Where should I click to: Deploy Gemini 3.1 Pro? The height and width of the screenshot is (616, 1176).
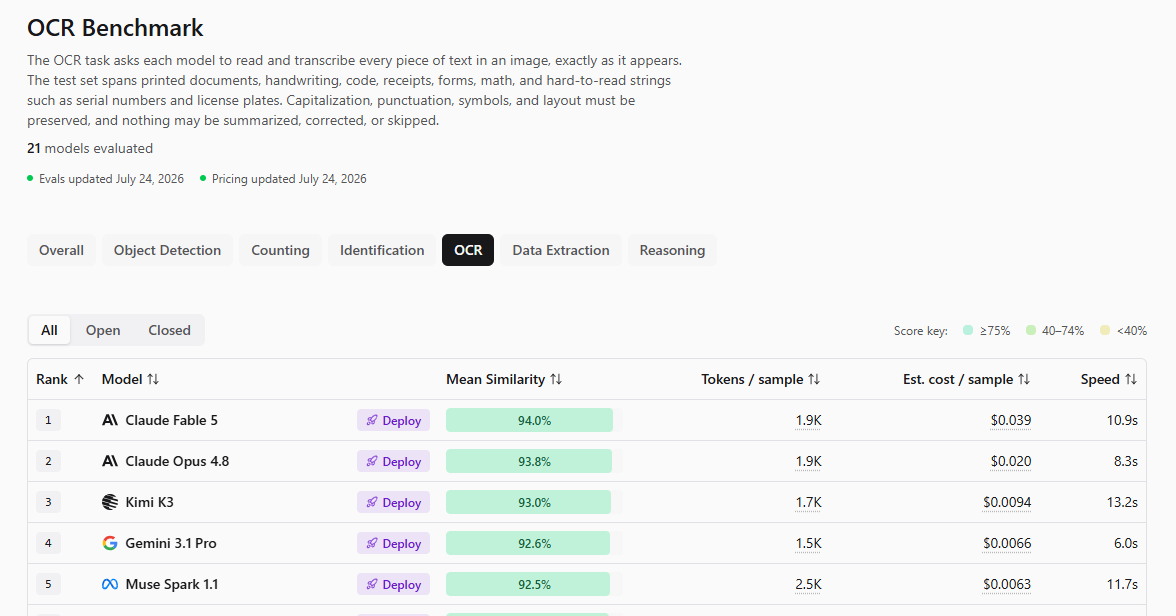coord(393,543)
